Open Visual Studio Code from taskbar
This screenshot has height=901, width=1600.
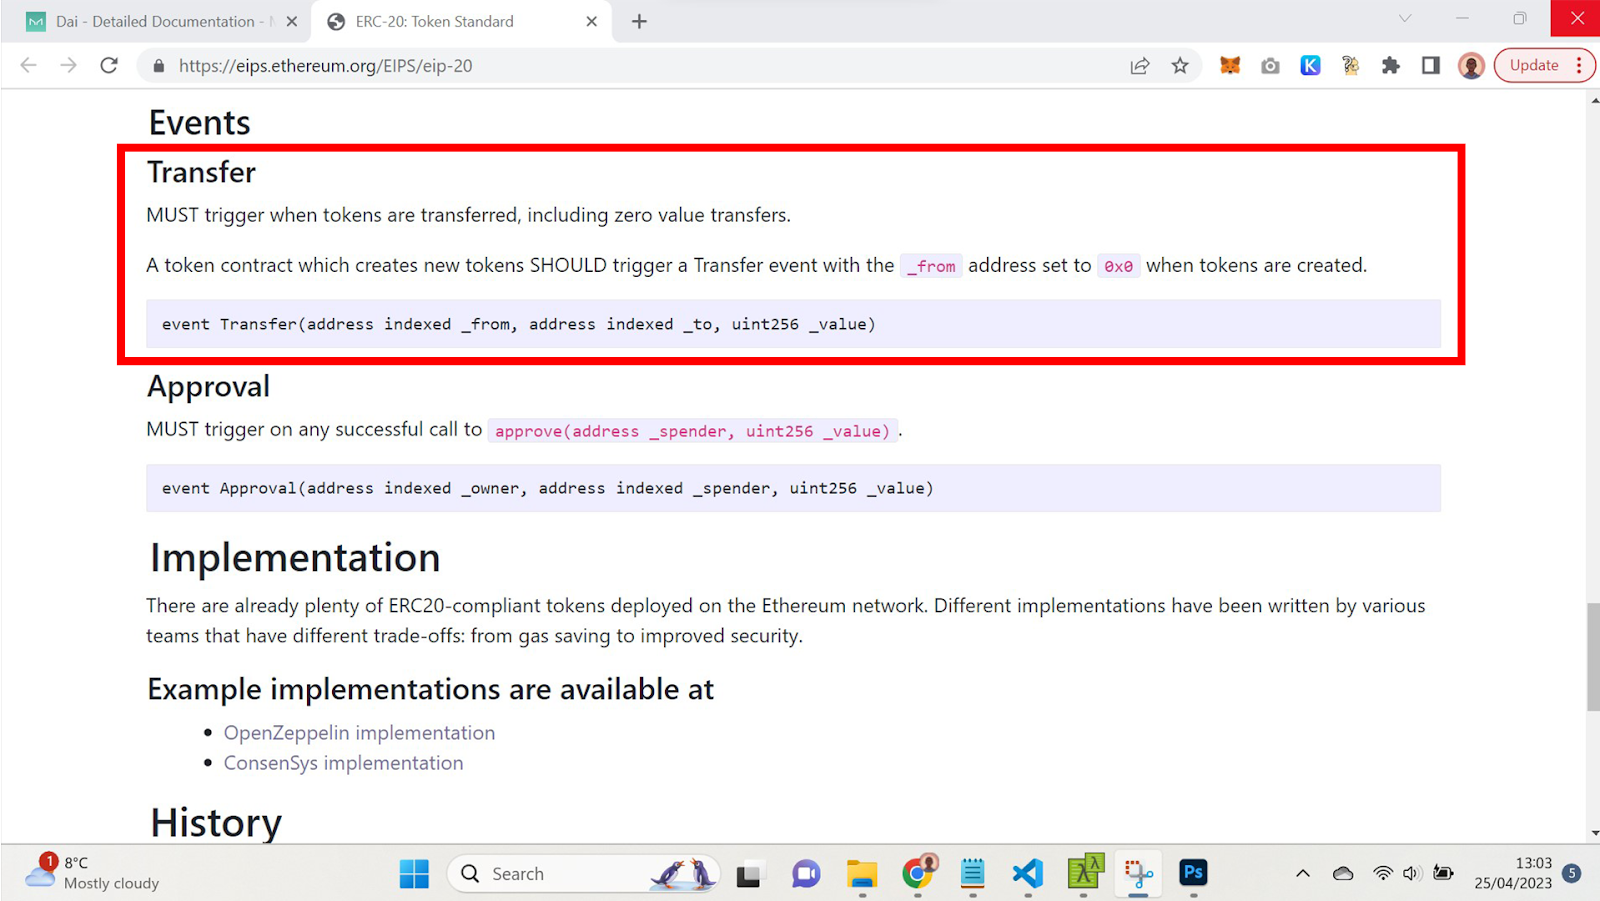tap(1027, 873)
